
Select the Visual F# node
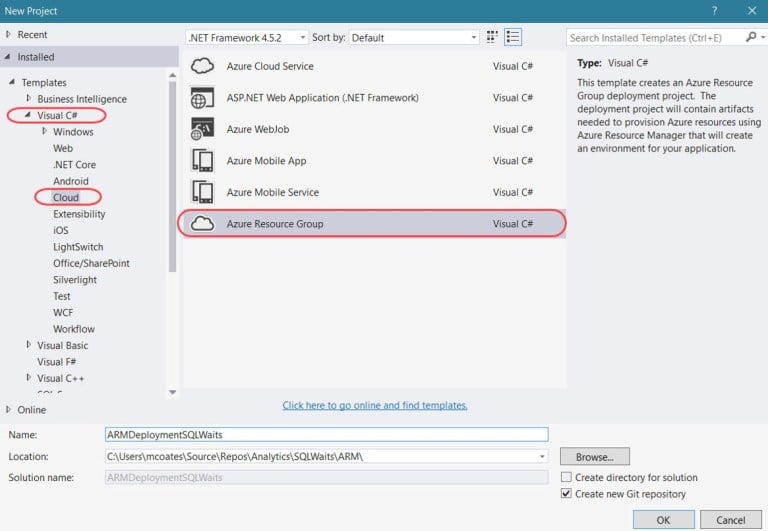click(x=56, y=362)
